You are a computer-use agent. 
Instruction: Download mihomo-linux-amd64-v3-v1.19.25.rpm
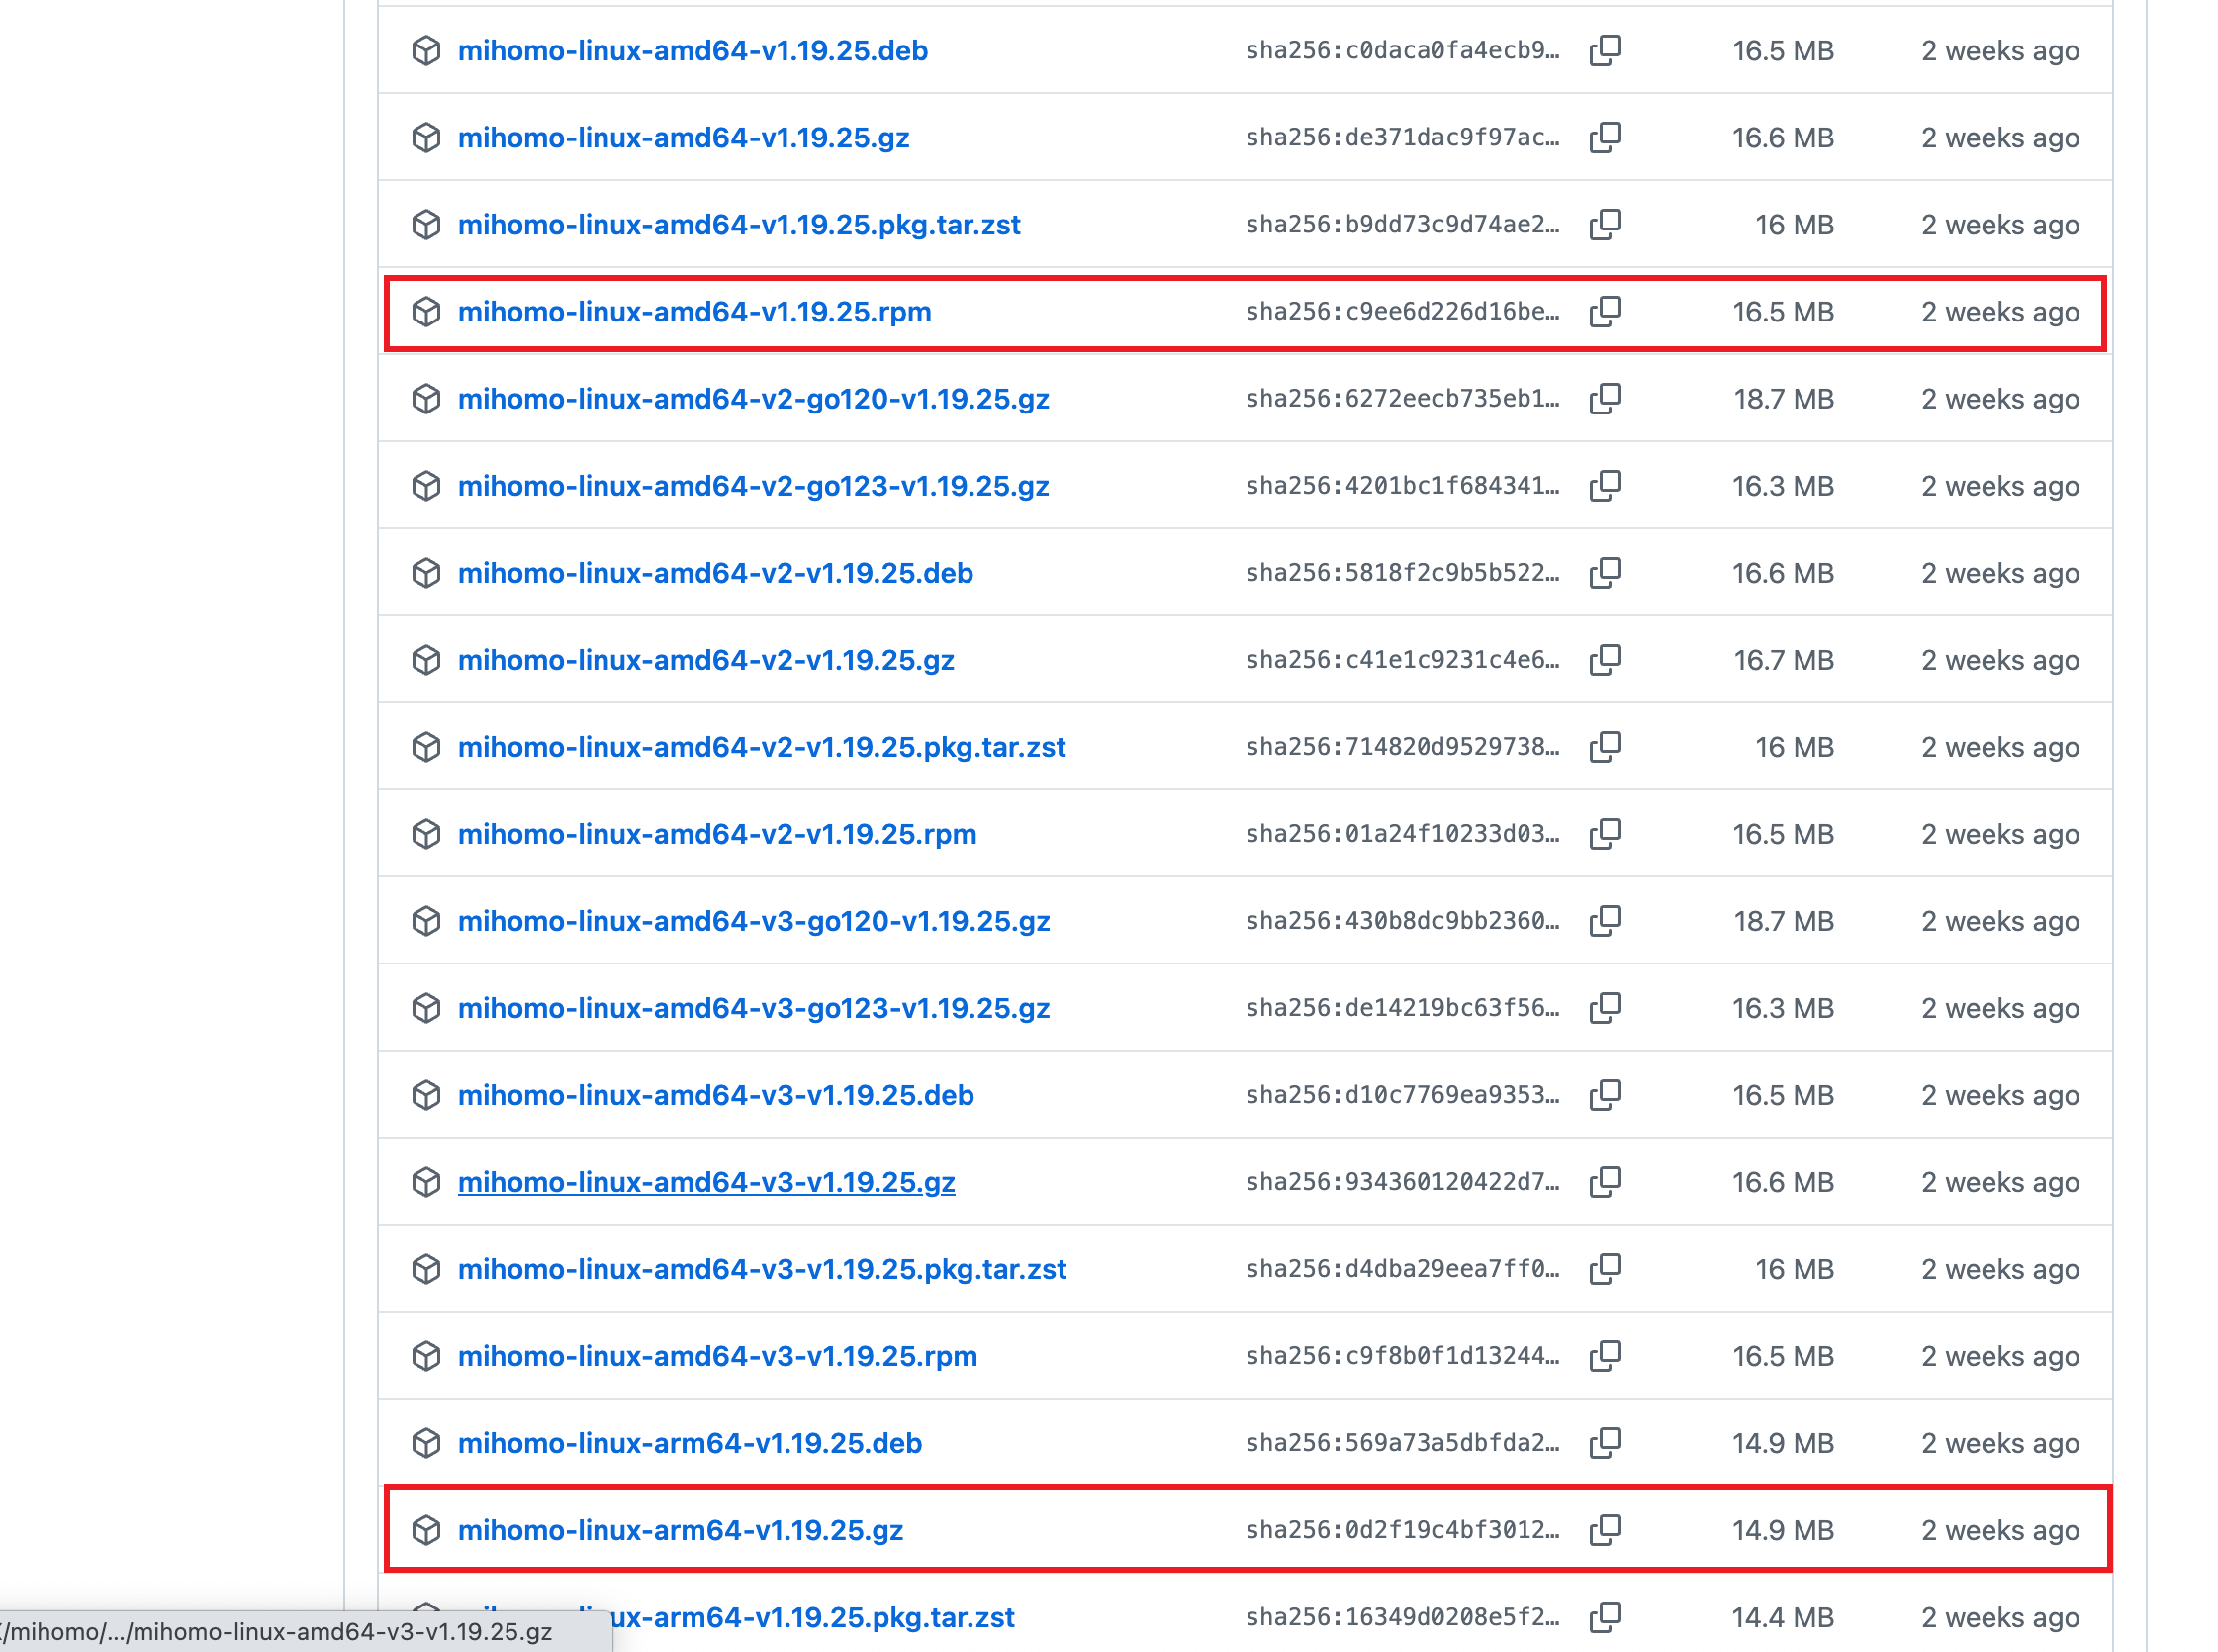717,1356
